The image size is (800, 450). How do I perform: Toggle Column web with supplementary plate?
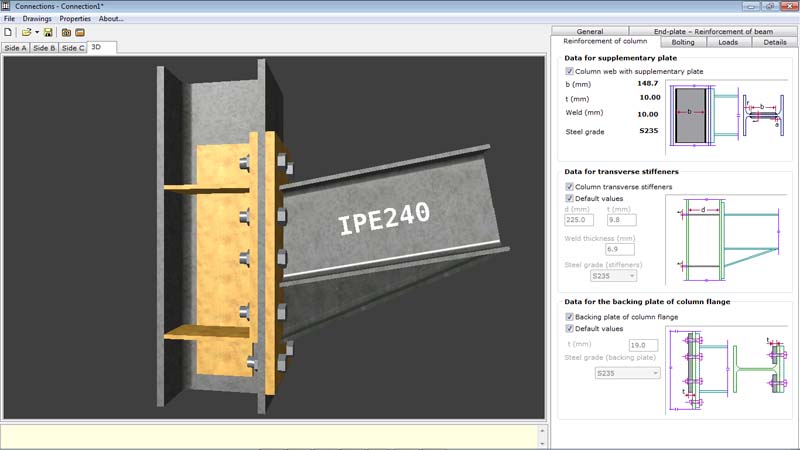(x=569, y=71)
